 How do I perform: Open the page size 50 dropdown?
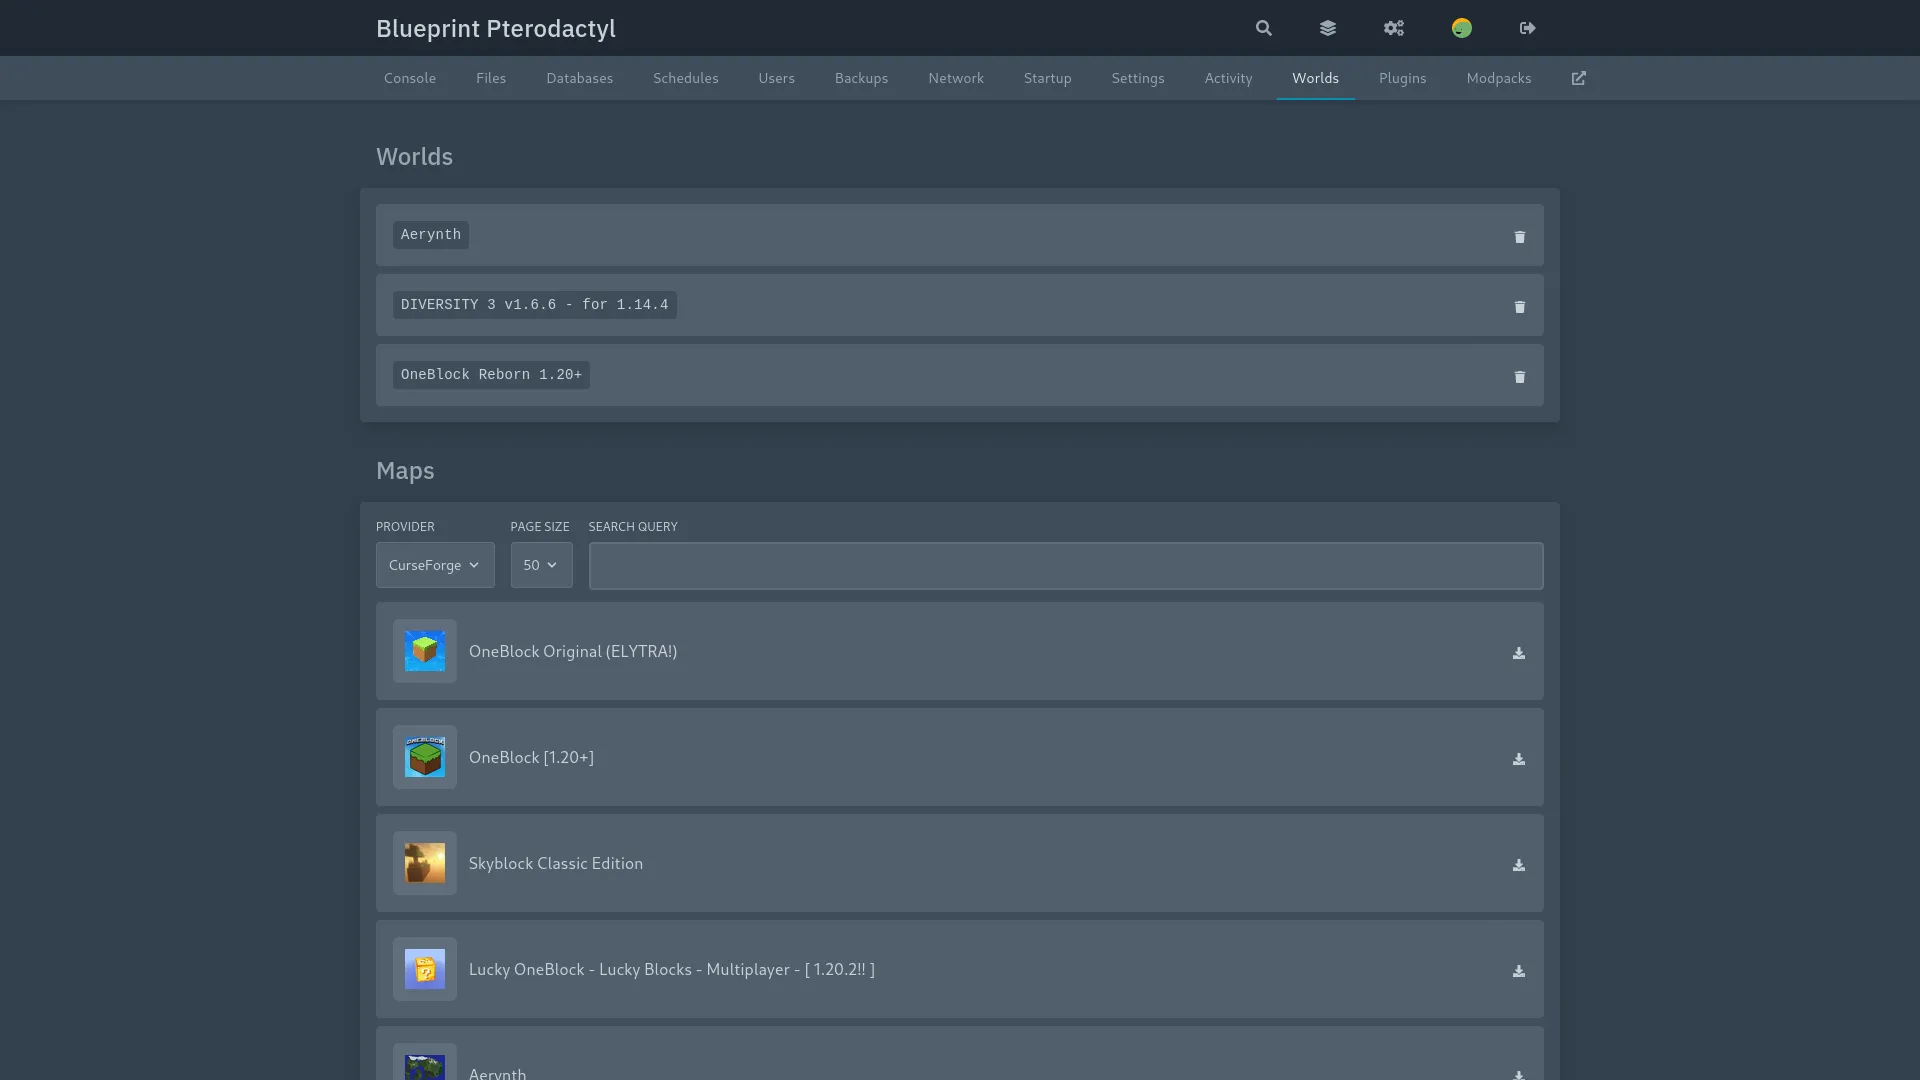point(541,565)
